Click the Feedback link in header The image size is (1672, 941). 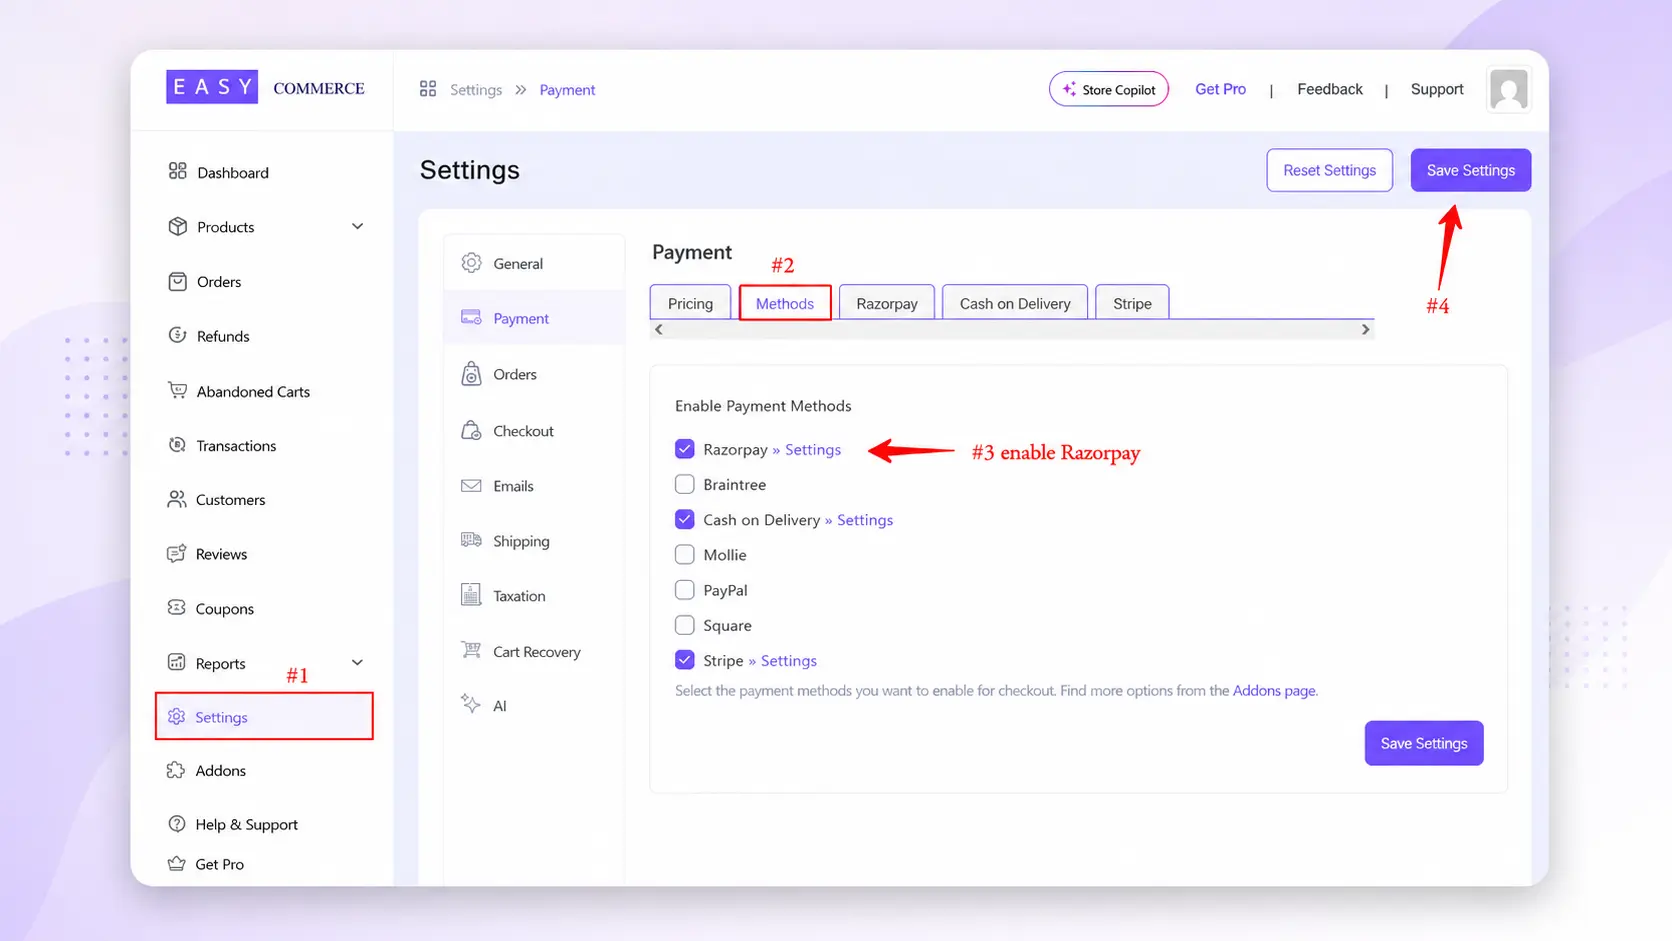(1330, 89)
